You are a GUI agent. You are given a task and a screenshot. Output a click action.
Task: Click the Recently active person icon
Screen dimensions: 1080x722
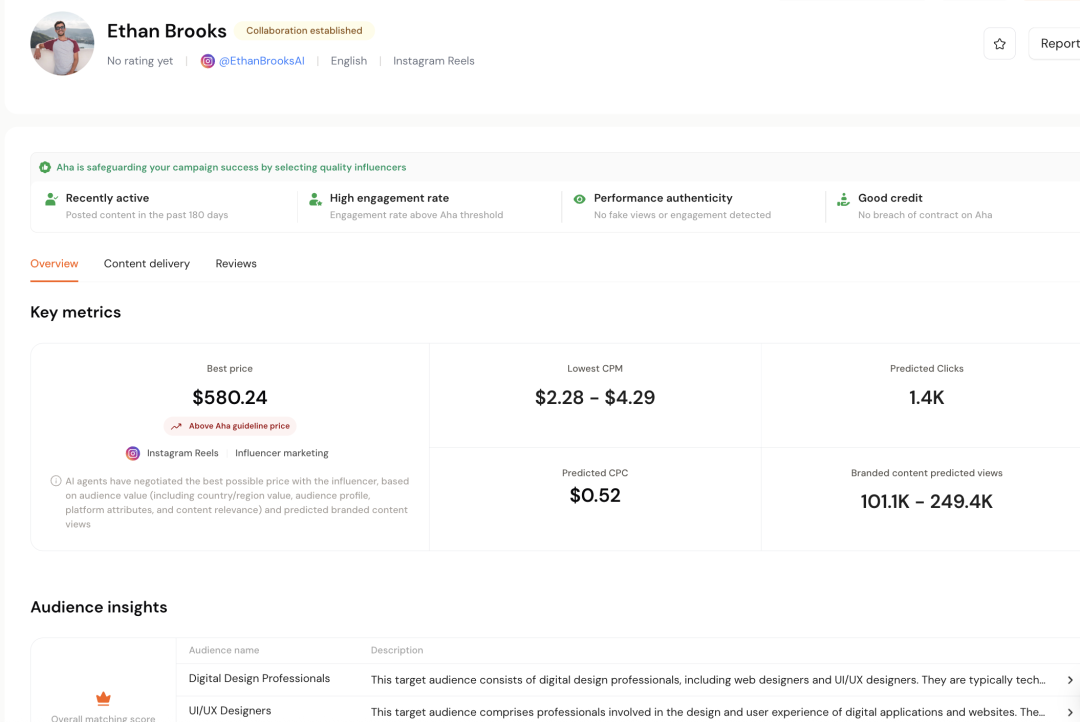coord(52,200)
